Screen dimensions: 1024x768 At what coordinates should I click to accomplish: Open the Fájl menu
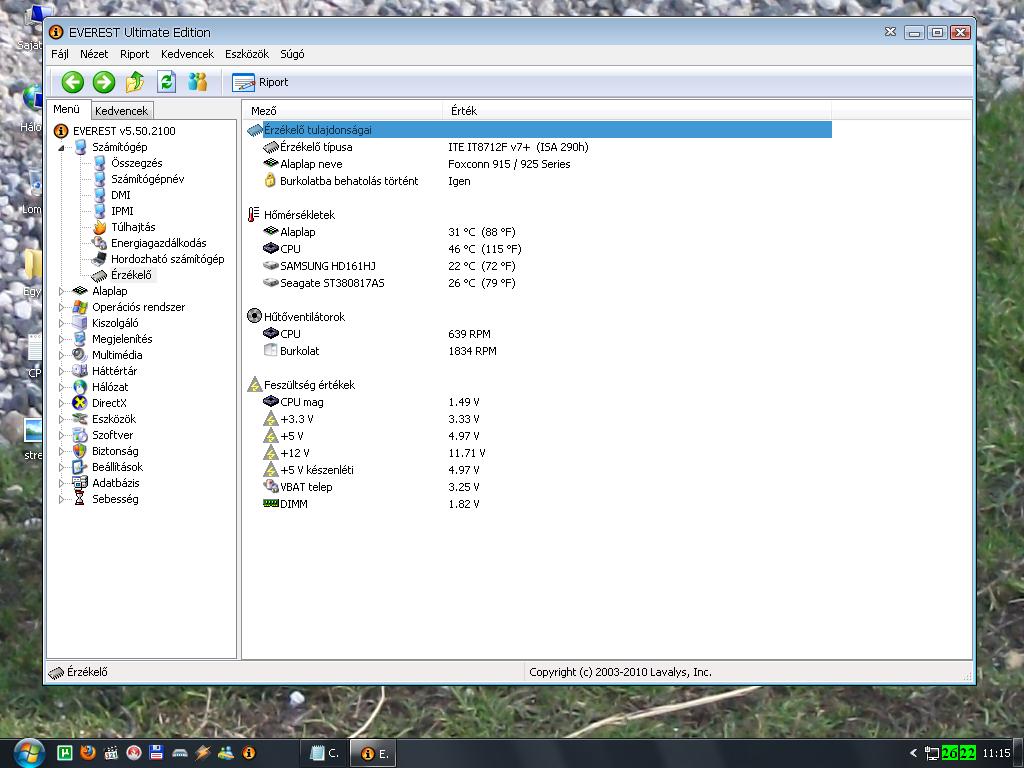[x=60, y=54]
